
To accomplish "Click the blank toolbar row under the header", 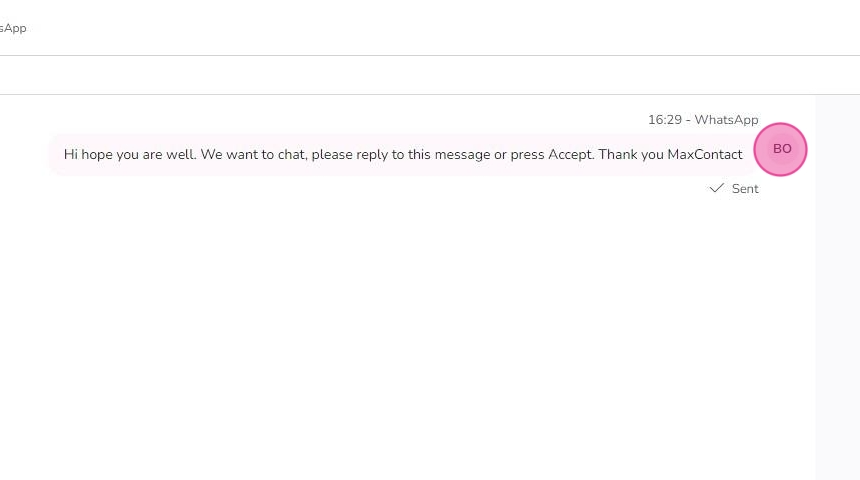I will coord(430,75).
